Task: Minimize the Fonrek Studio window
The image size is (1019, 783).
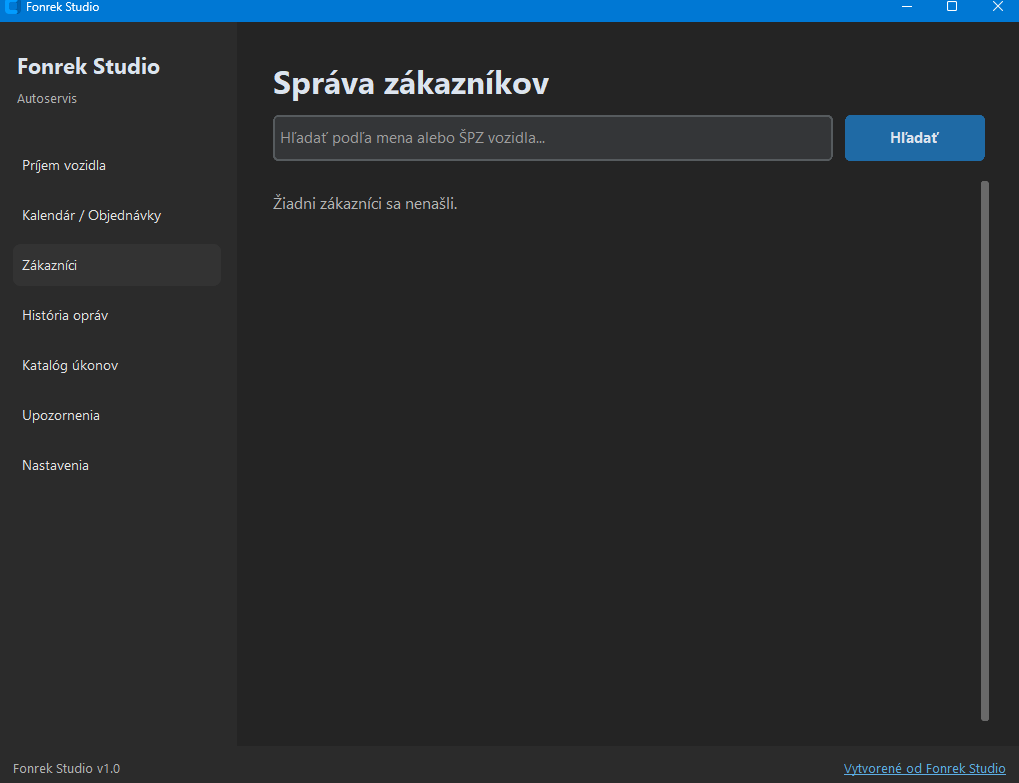Action: tap(907, 6)
